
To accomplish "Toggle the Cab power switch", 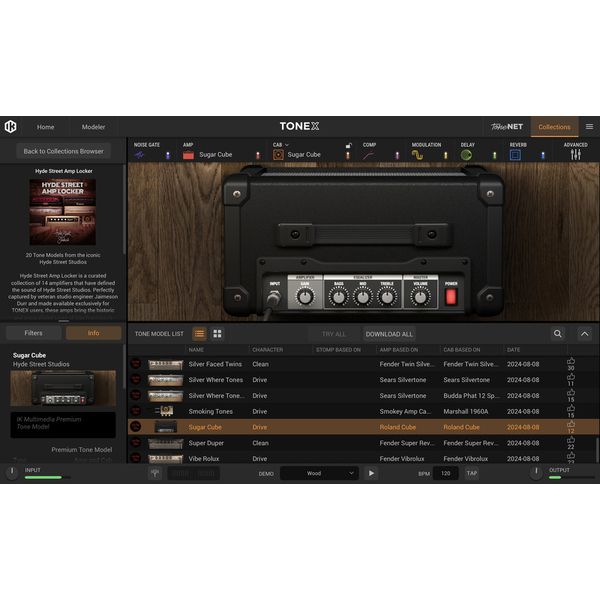I will coord(348,155).
